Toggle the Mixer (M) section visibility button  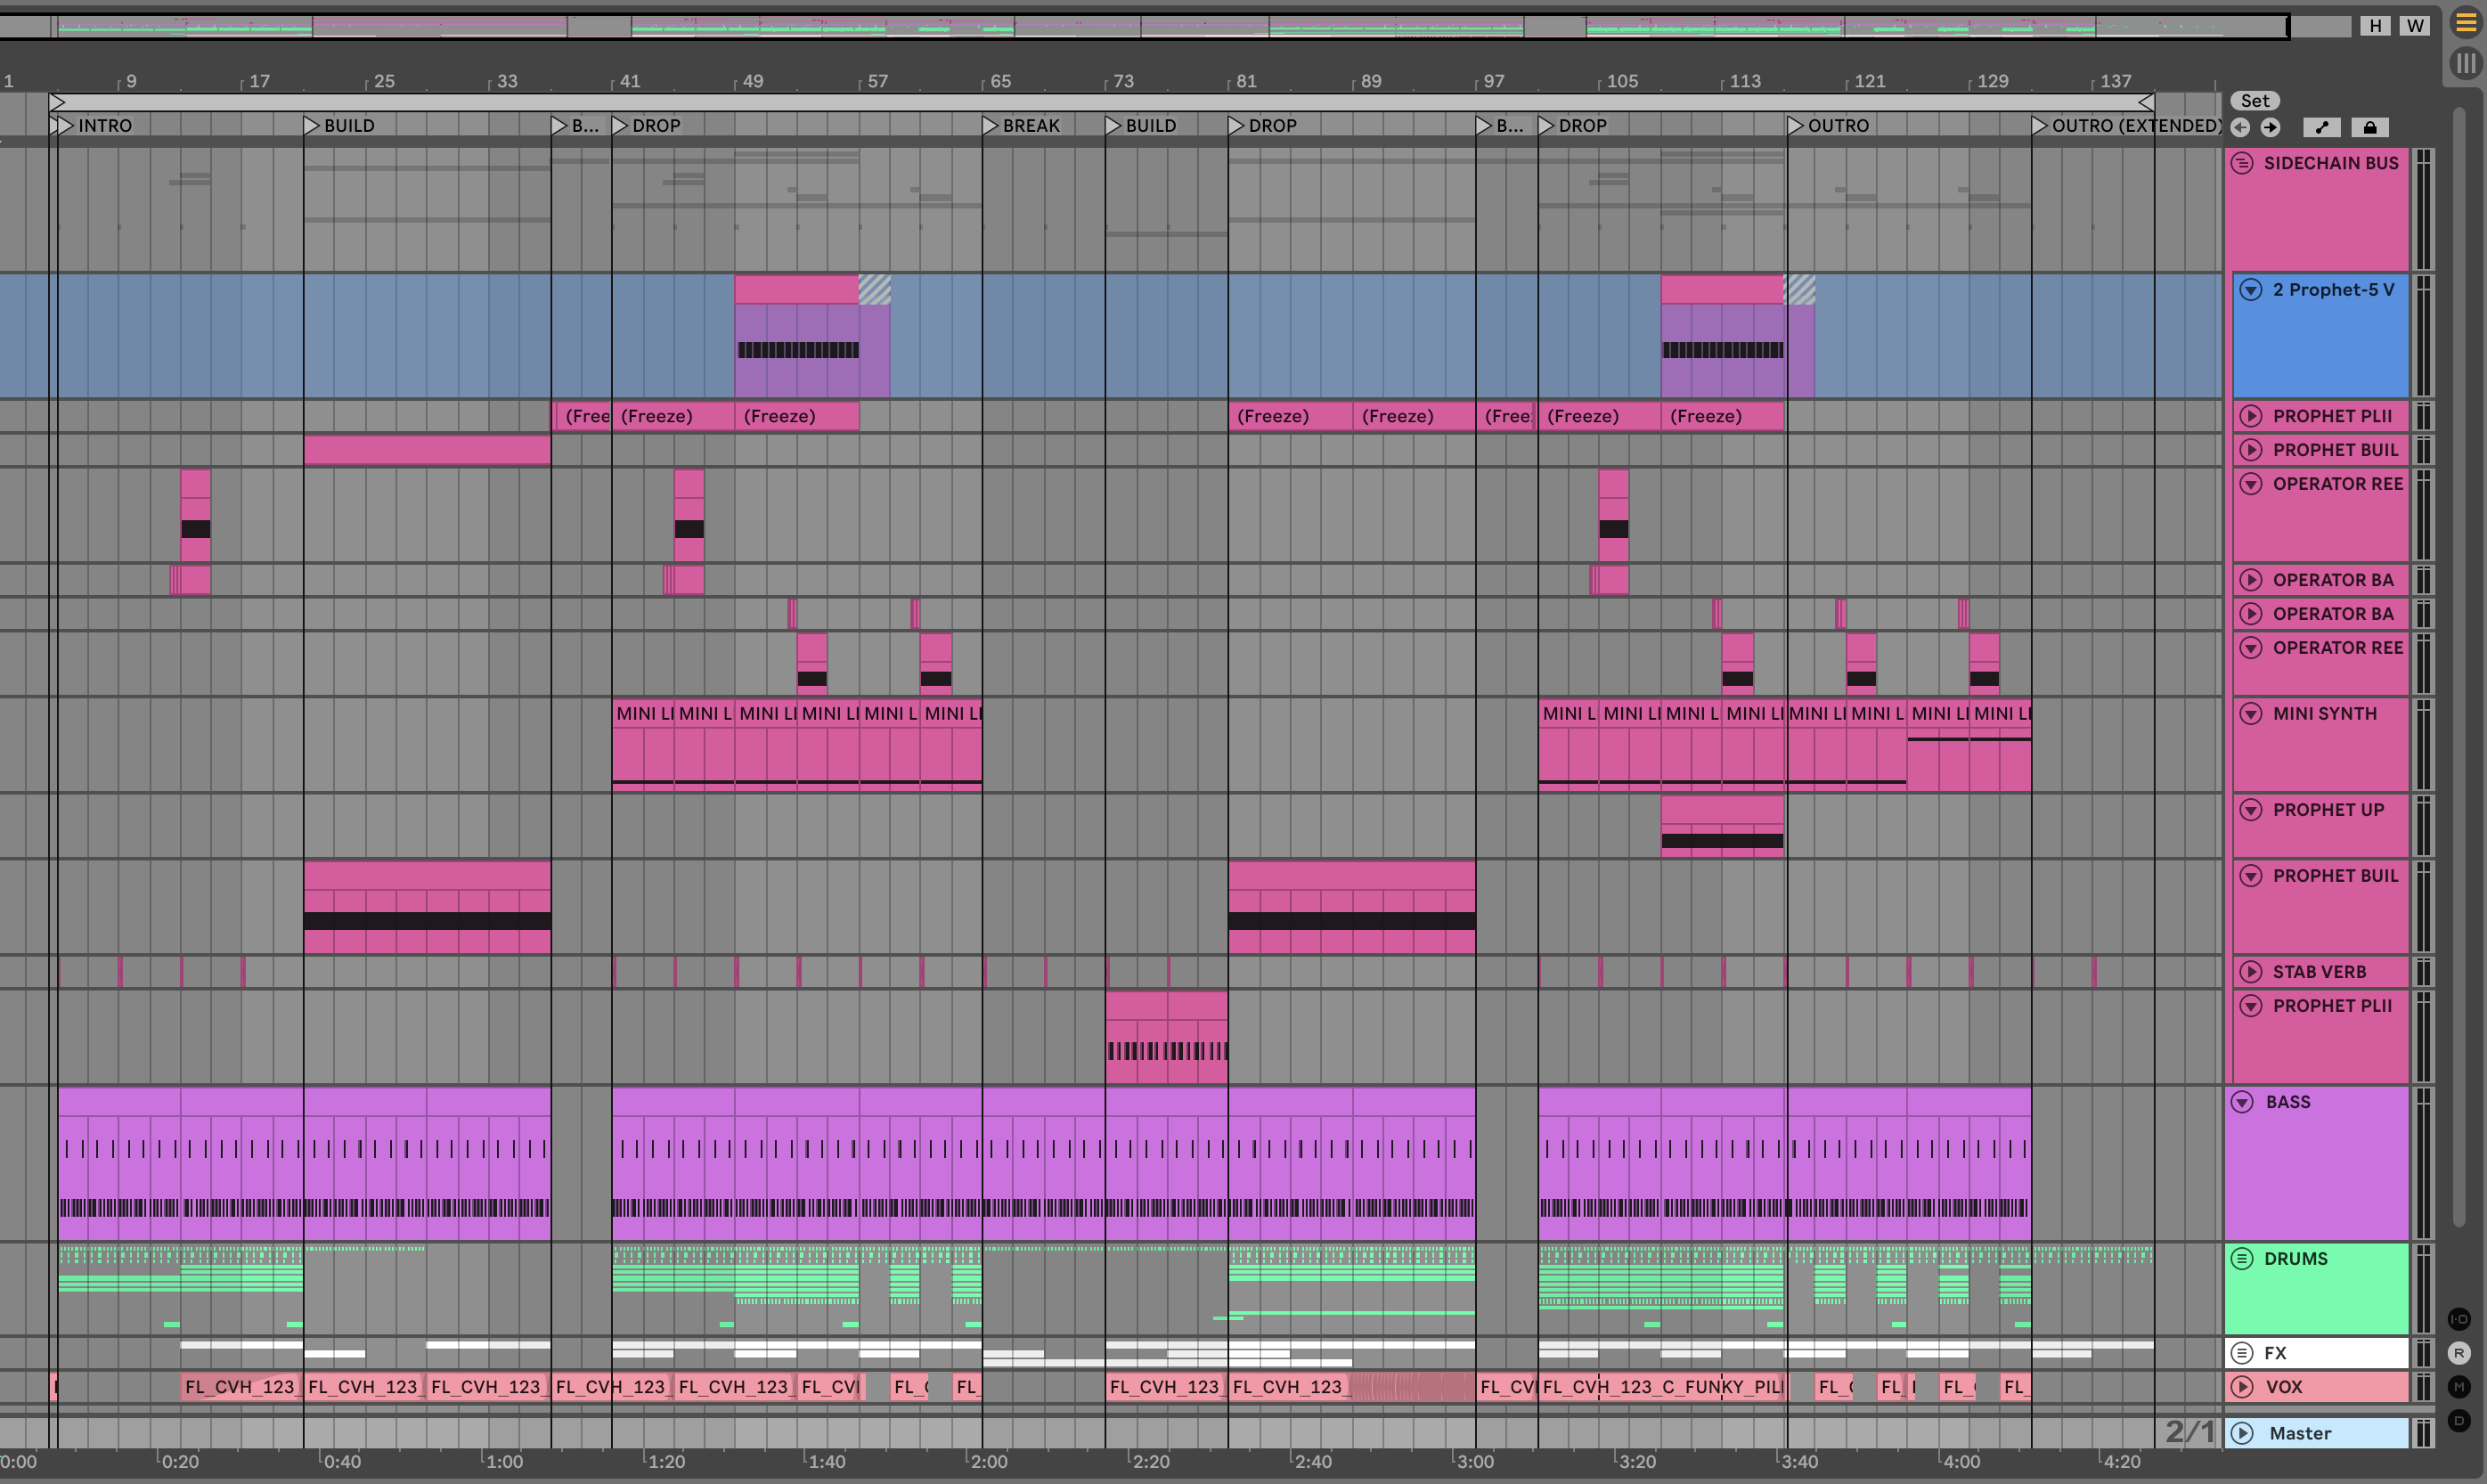2459,1387
